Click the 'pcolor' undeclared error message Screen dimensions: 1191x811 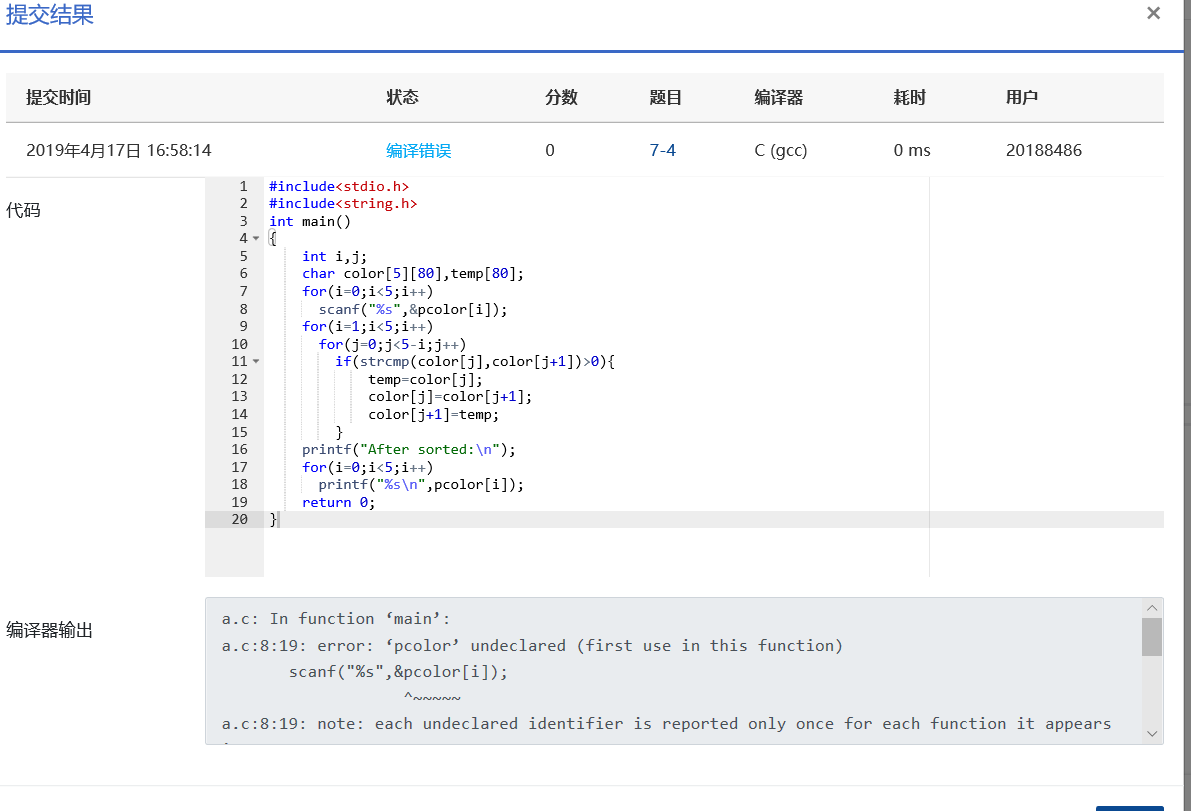pos(532,646)
